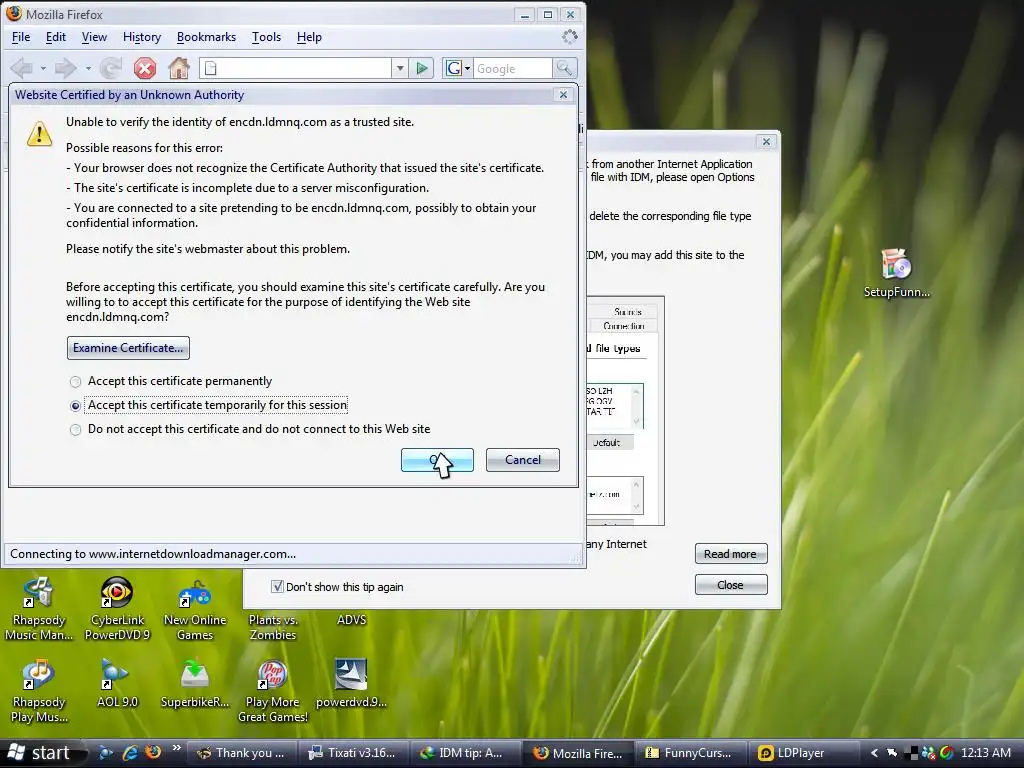The width and height of the screenshot is (1024, 768).
Task: Switch to Tixati v3.16 taskbar window
Action: pyautogui.click(x=353, y=753)
